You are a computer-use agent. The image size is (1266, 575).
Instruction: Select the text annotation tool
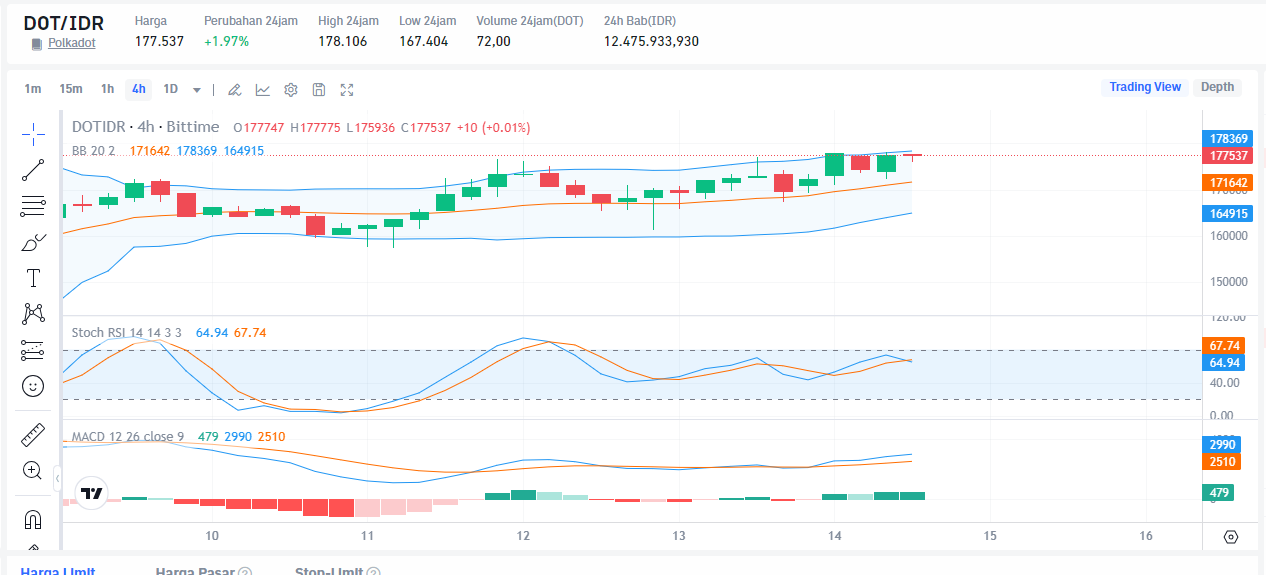tap(33, 278)
